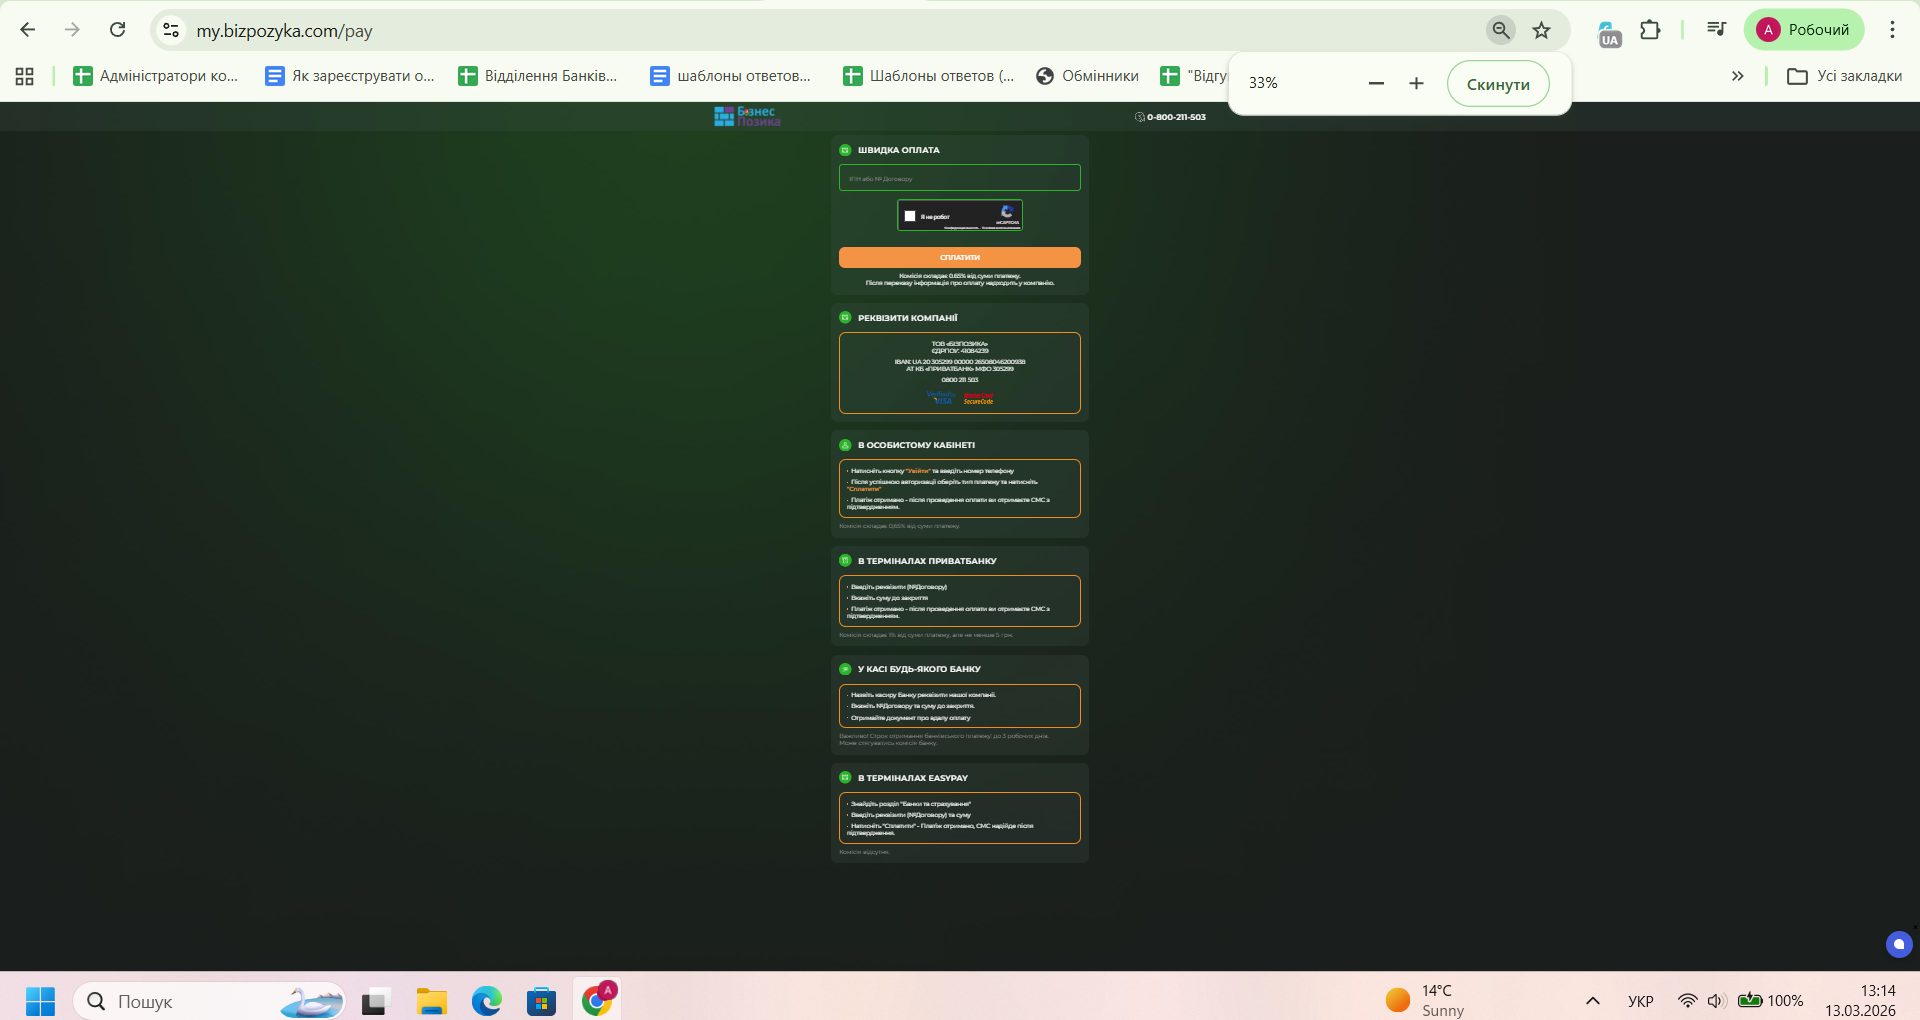Expand the hidden bookmarks chevron
The image size is (1920, 1020).
[x=1738, y=76]
